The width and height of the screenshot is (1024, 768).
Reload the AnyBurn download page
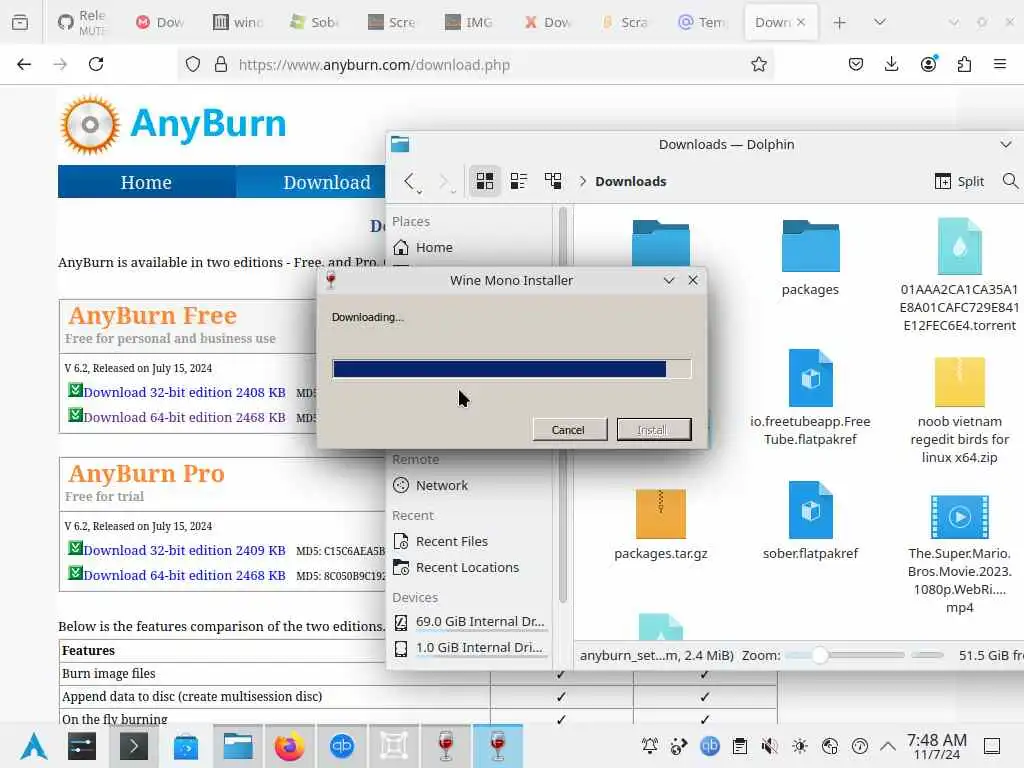96,64
